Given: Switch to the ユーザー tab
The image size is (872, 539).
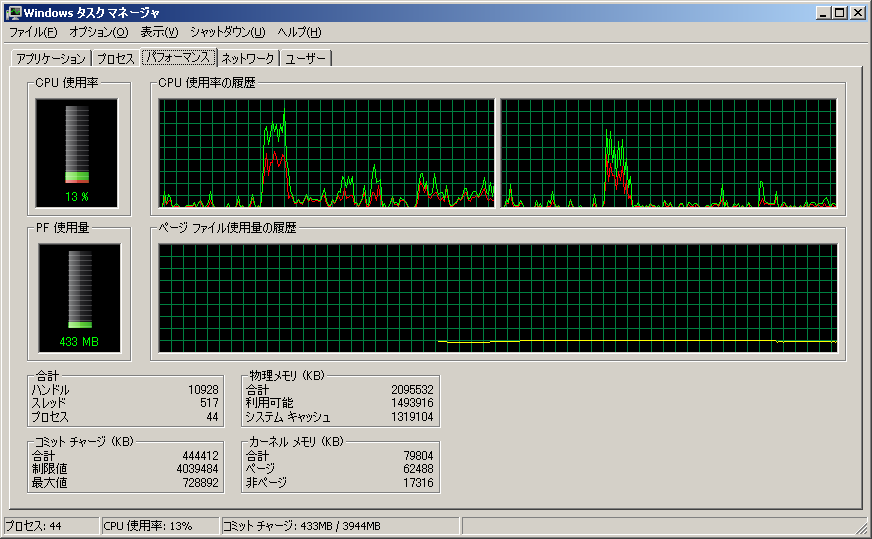Looking at the screenshot, I should [306, 59].
